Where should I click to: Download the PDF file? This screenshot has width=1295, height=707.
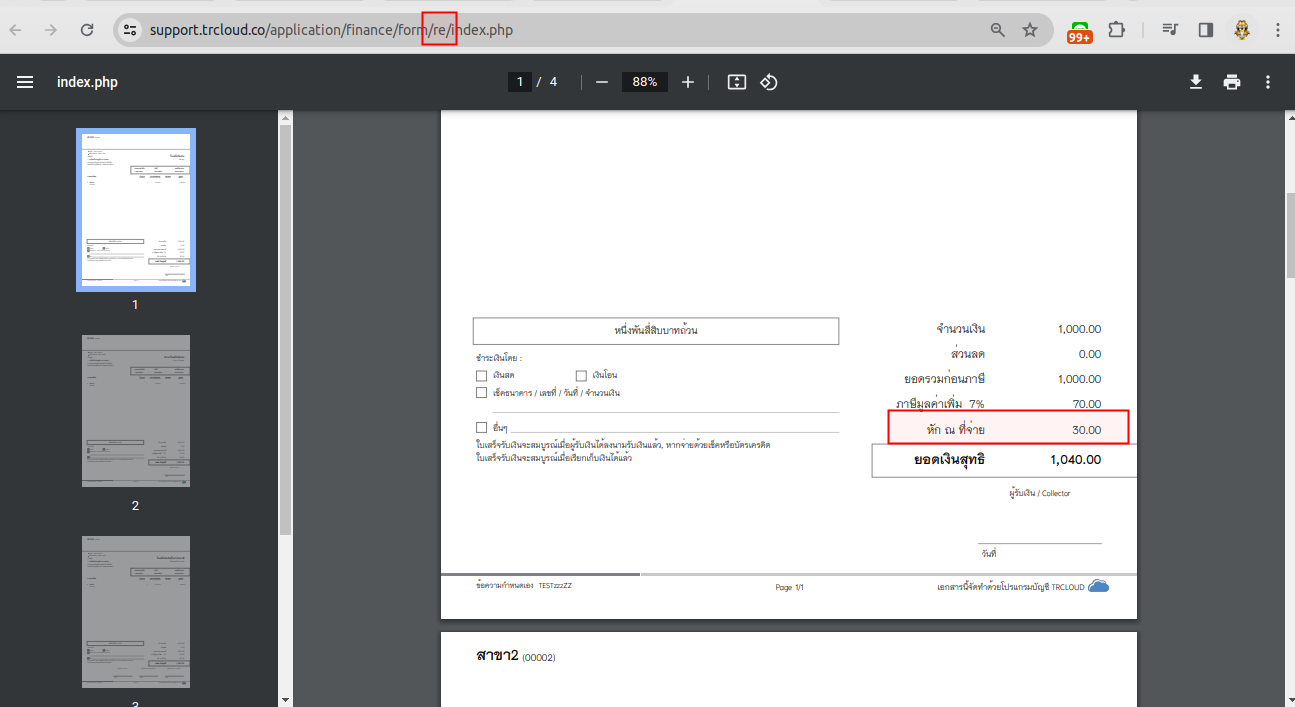(1196, 82)
